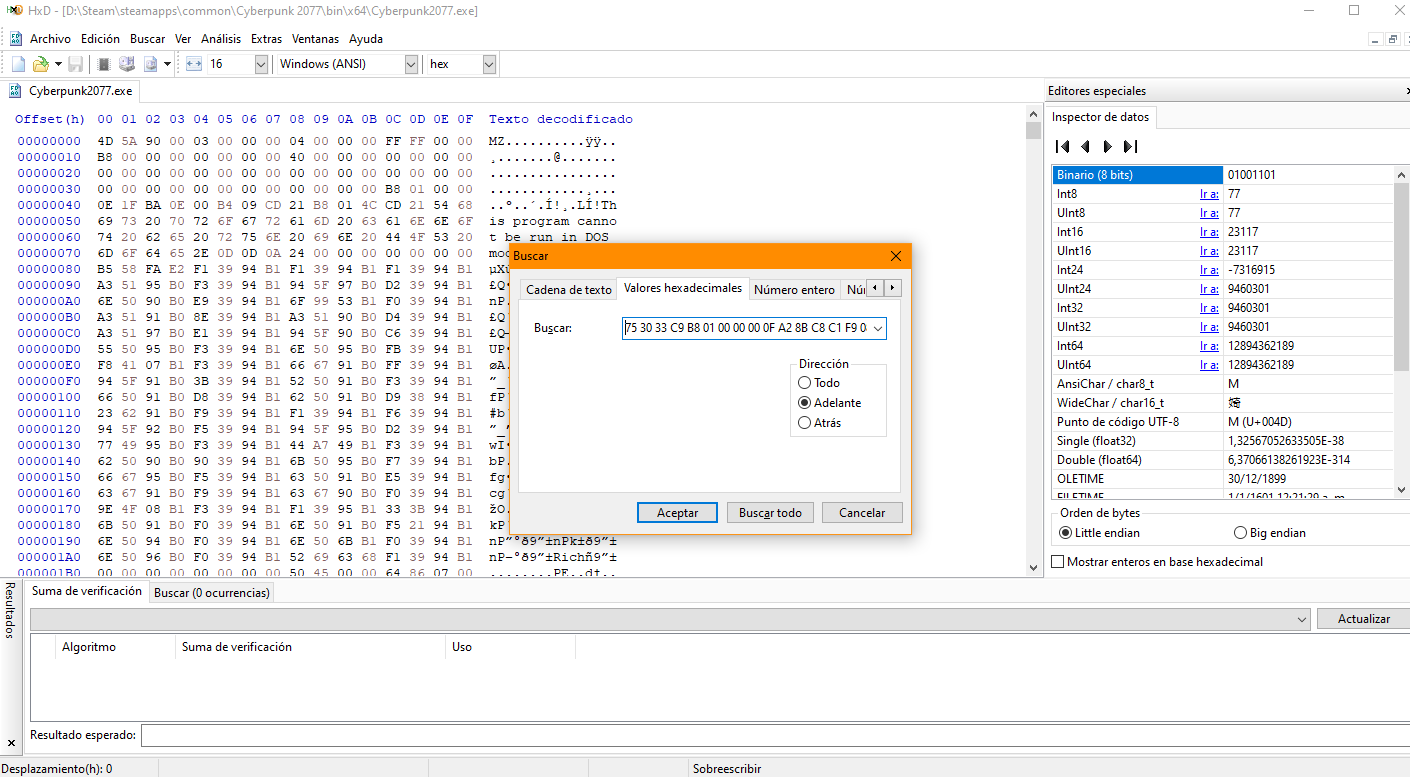Go to the next byte in the Data Inspector

(x=1107, y=147)
